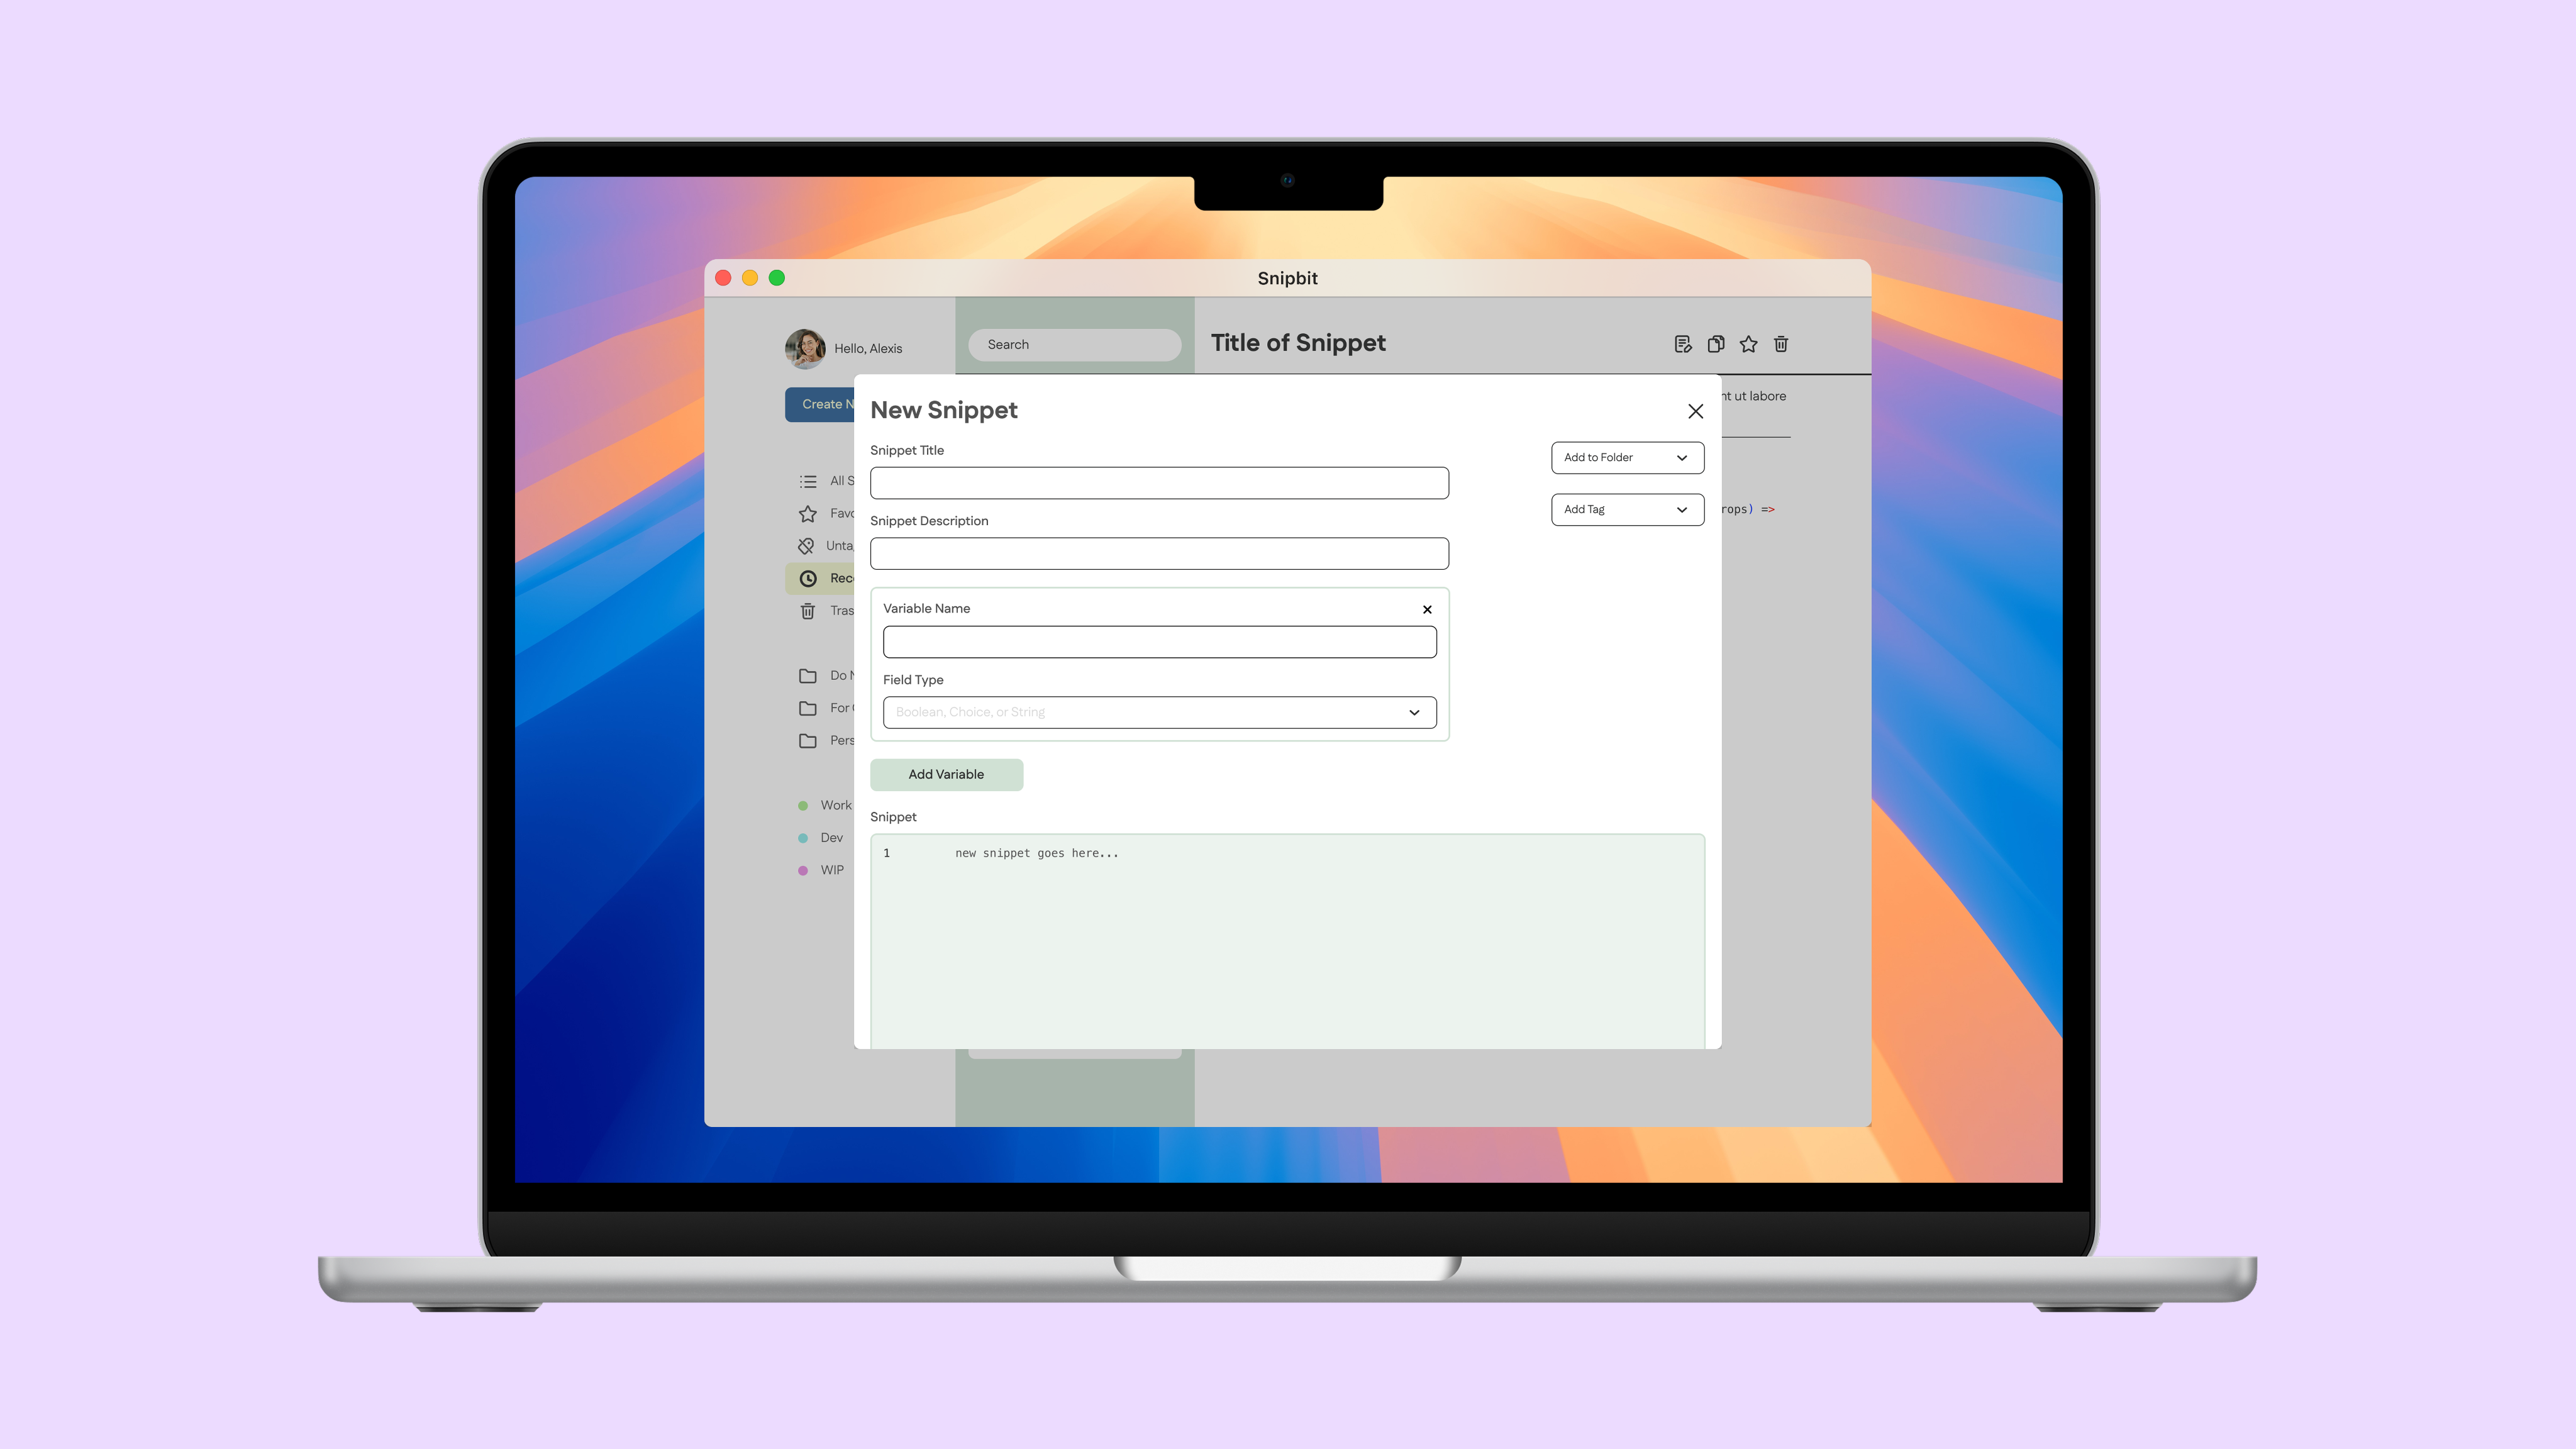The height and width of the screenshot is (1449, 2576).
Task: Click the Search field
Action: pos(1074,344)
